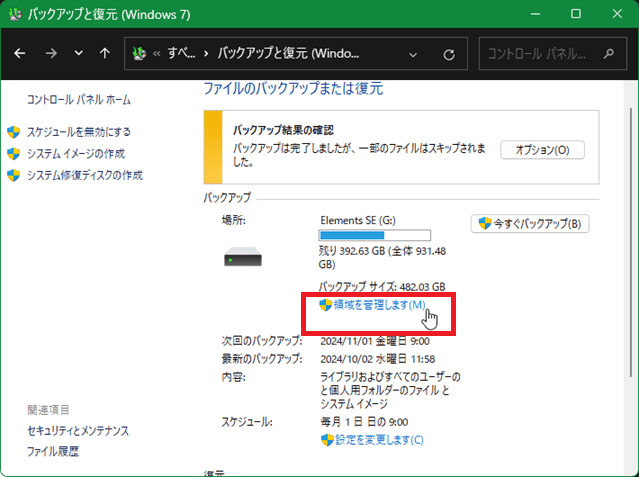Open the recent locations dropdown chevron

78,54
